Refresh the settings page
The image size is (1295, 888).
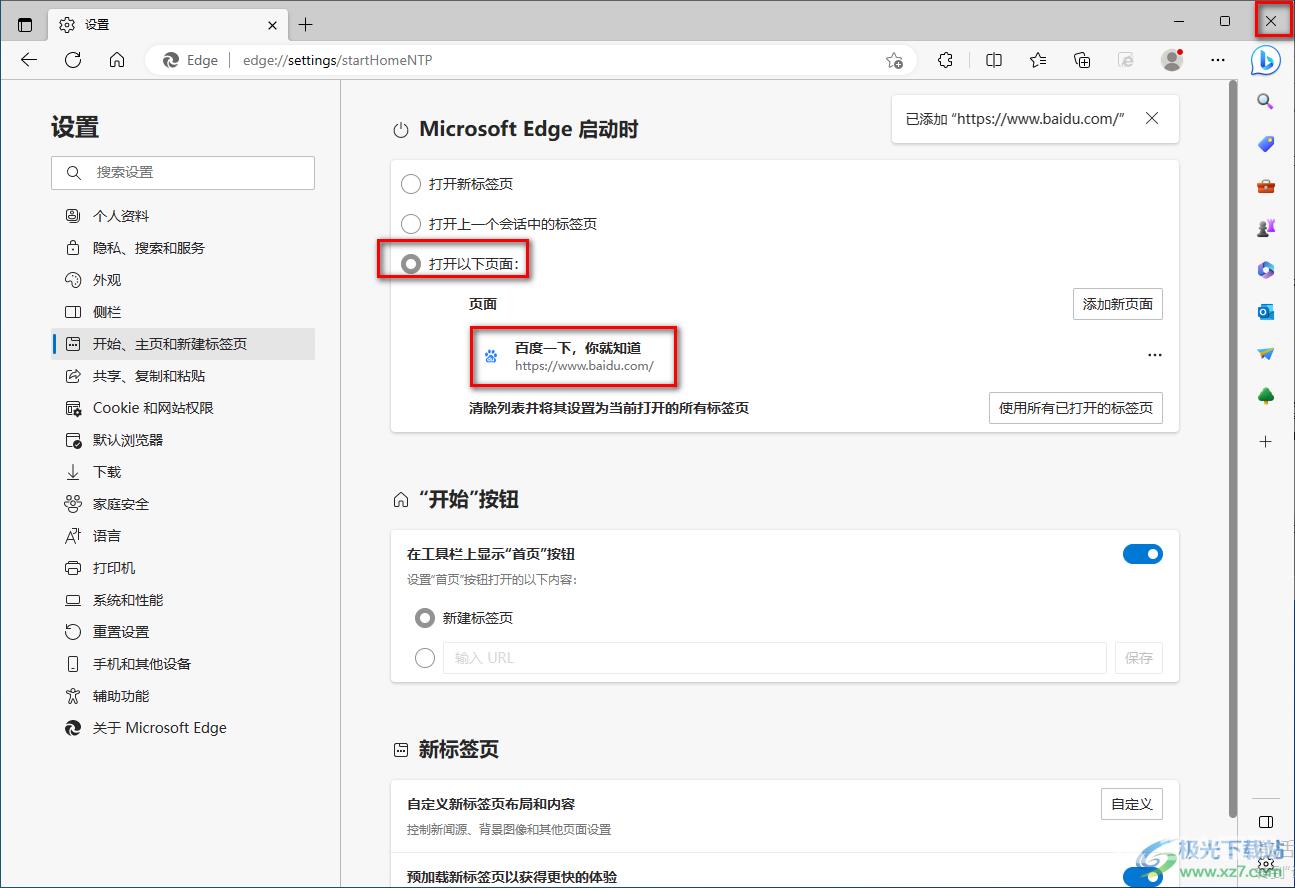(x=73, y=60)
